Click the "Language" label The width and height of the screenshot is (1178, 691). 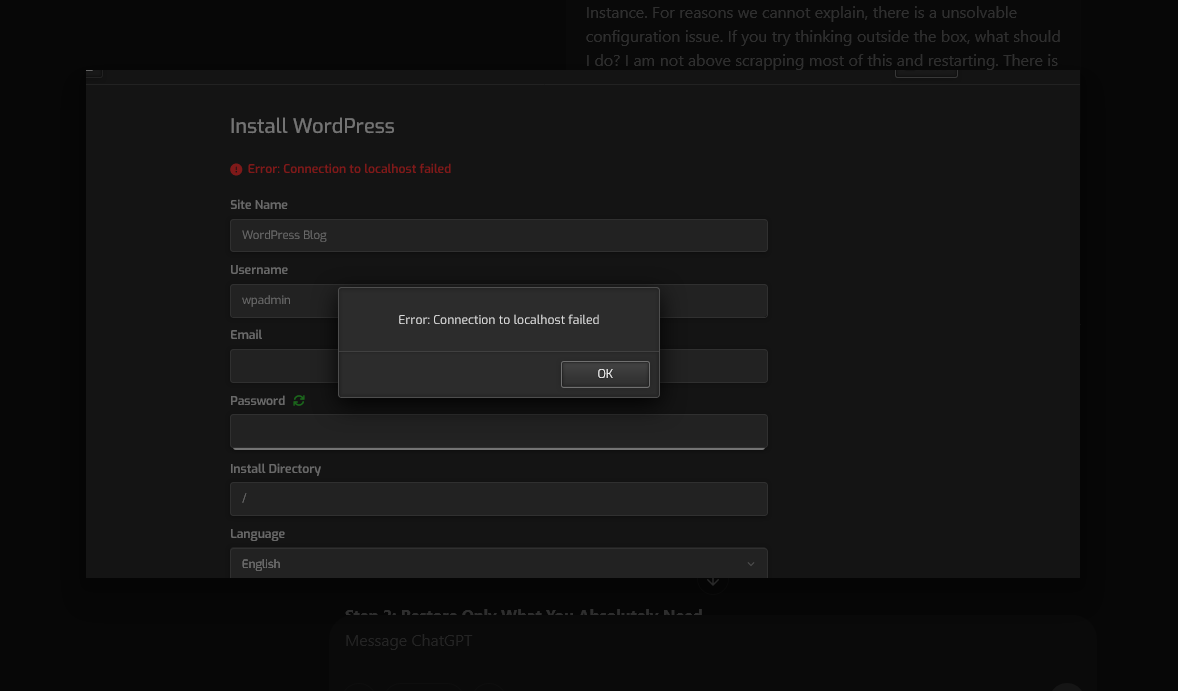(257, 534)
